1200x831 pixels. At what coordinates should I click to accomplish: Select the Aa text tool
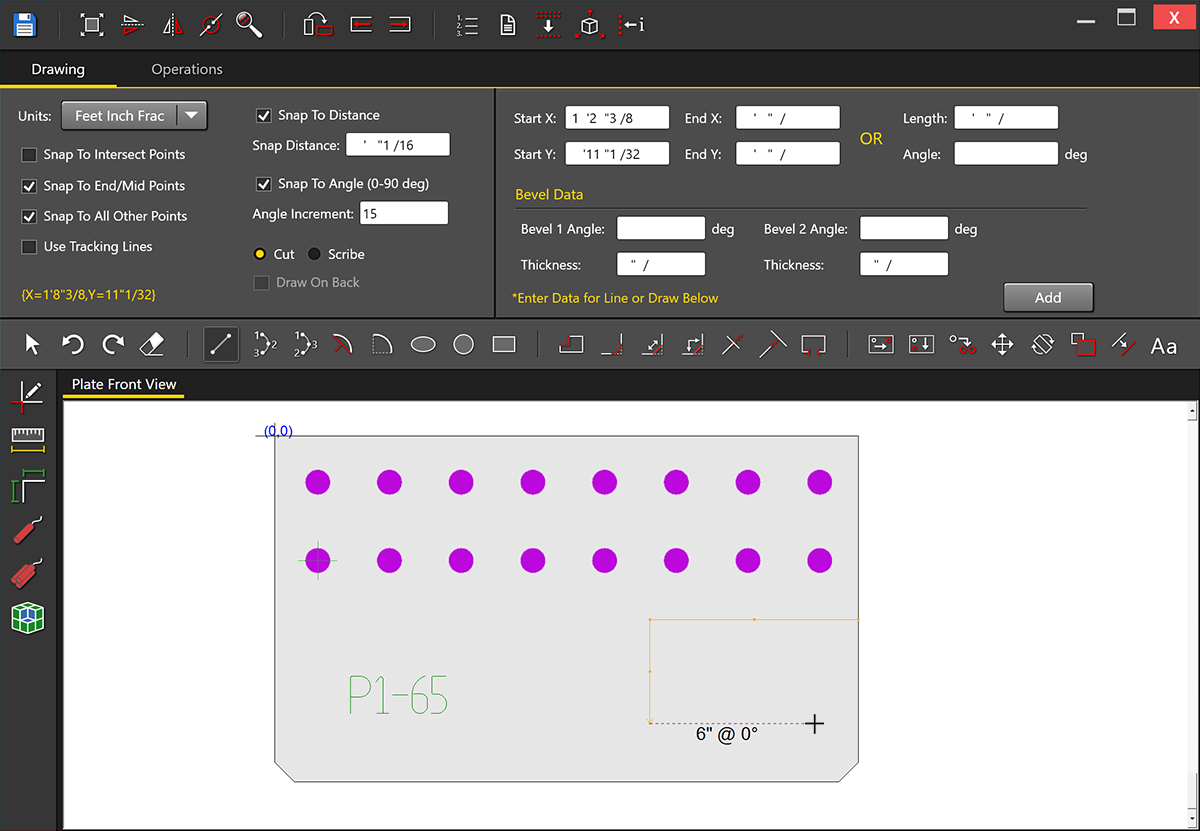(x=1163, y=346)
